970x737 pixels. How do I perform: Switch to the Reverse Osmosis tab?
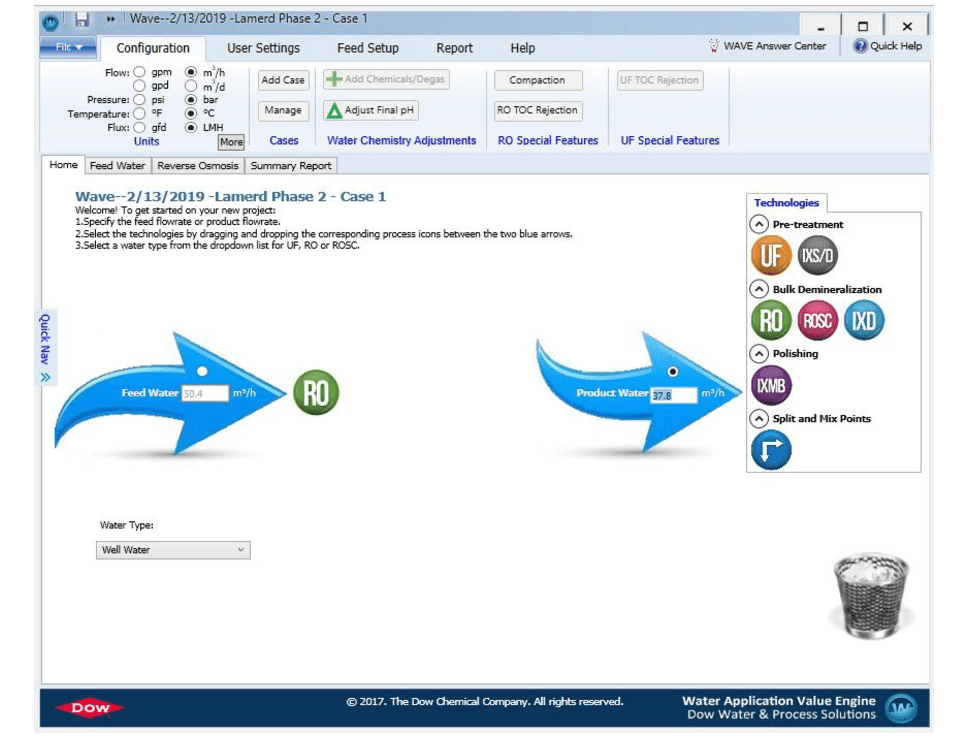197,166
